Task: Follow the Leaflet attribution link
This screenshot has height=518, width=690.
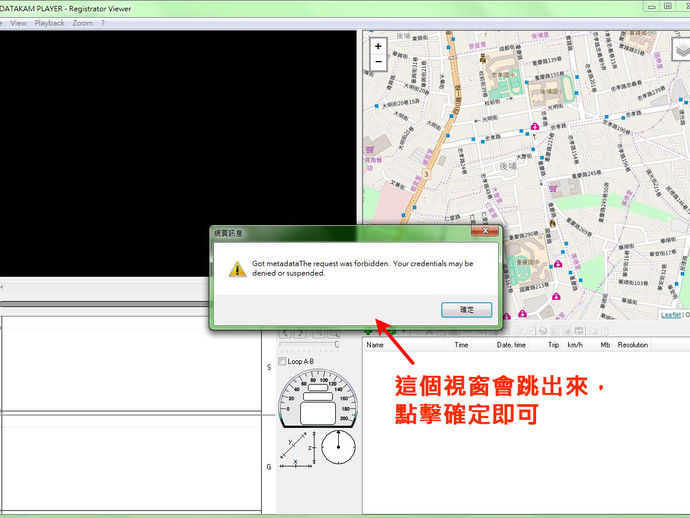Action: 671,315
